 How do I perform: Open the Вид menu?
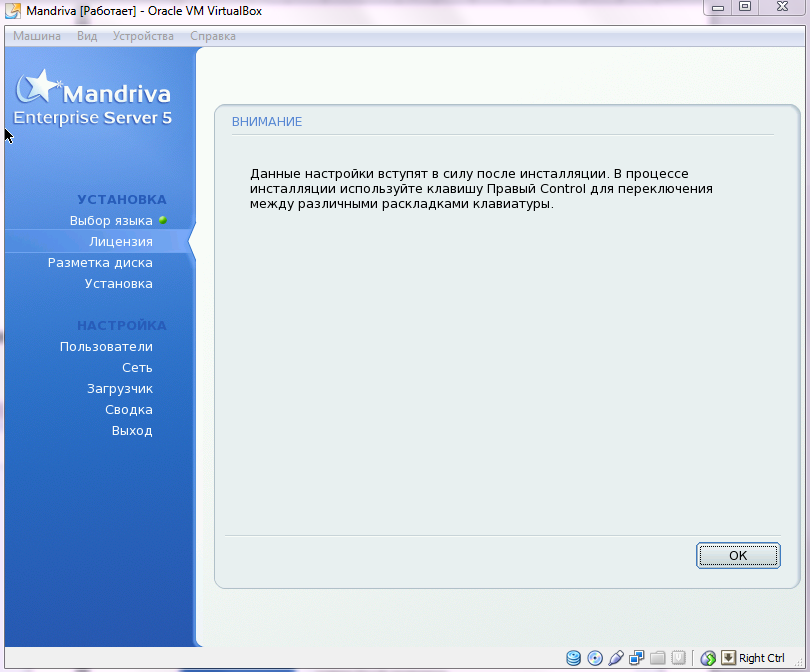(87, 36)
